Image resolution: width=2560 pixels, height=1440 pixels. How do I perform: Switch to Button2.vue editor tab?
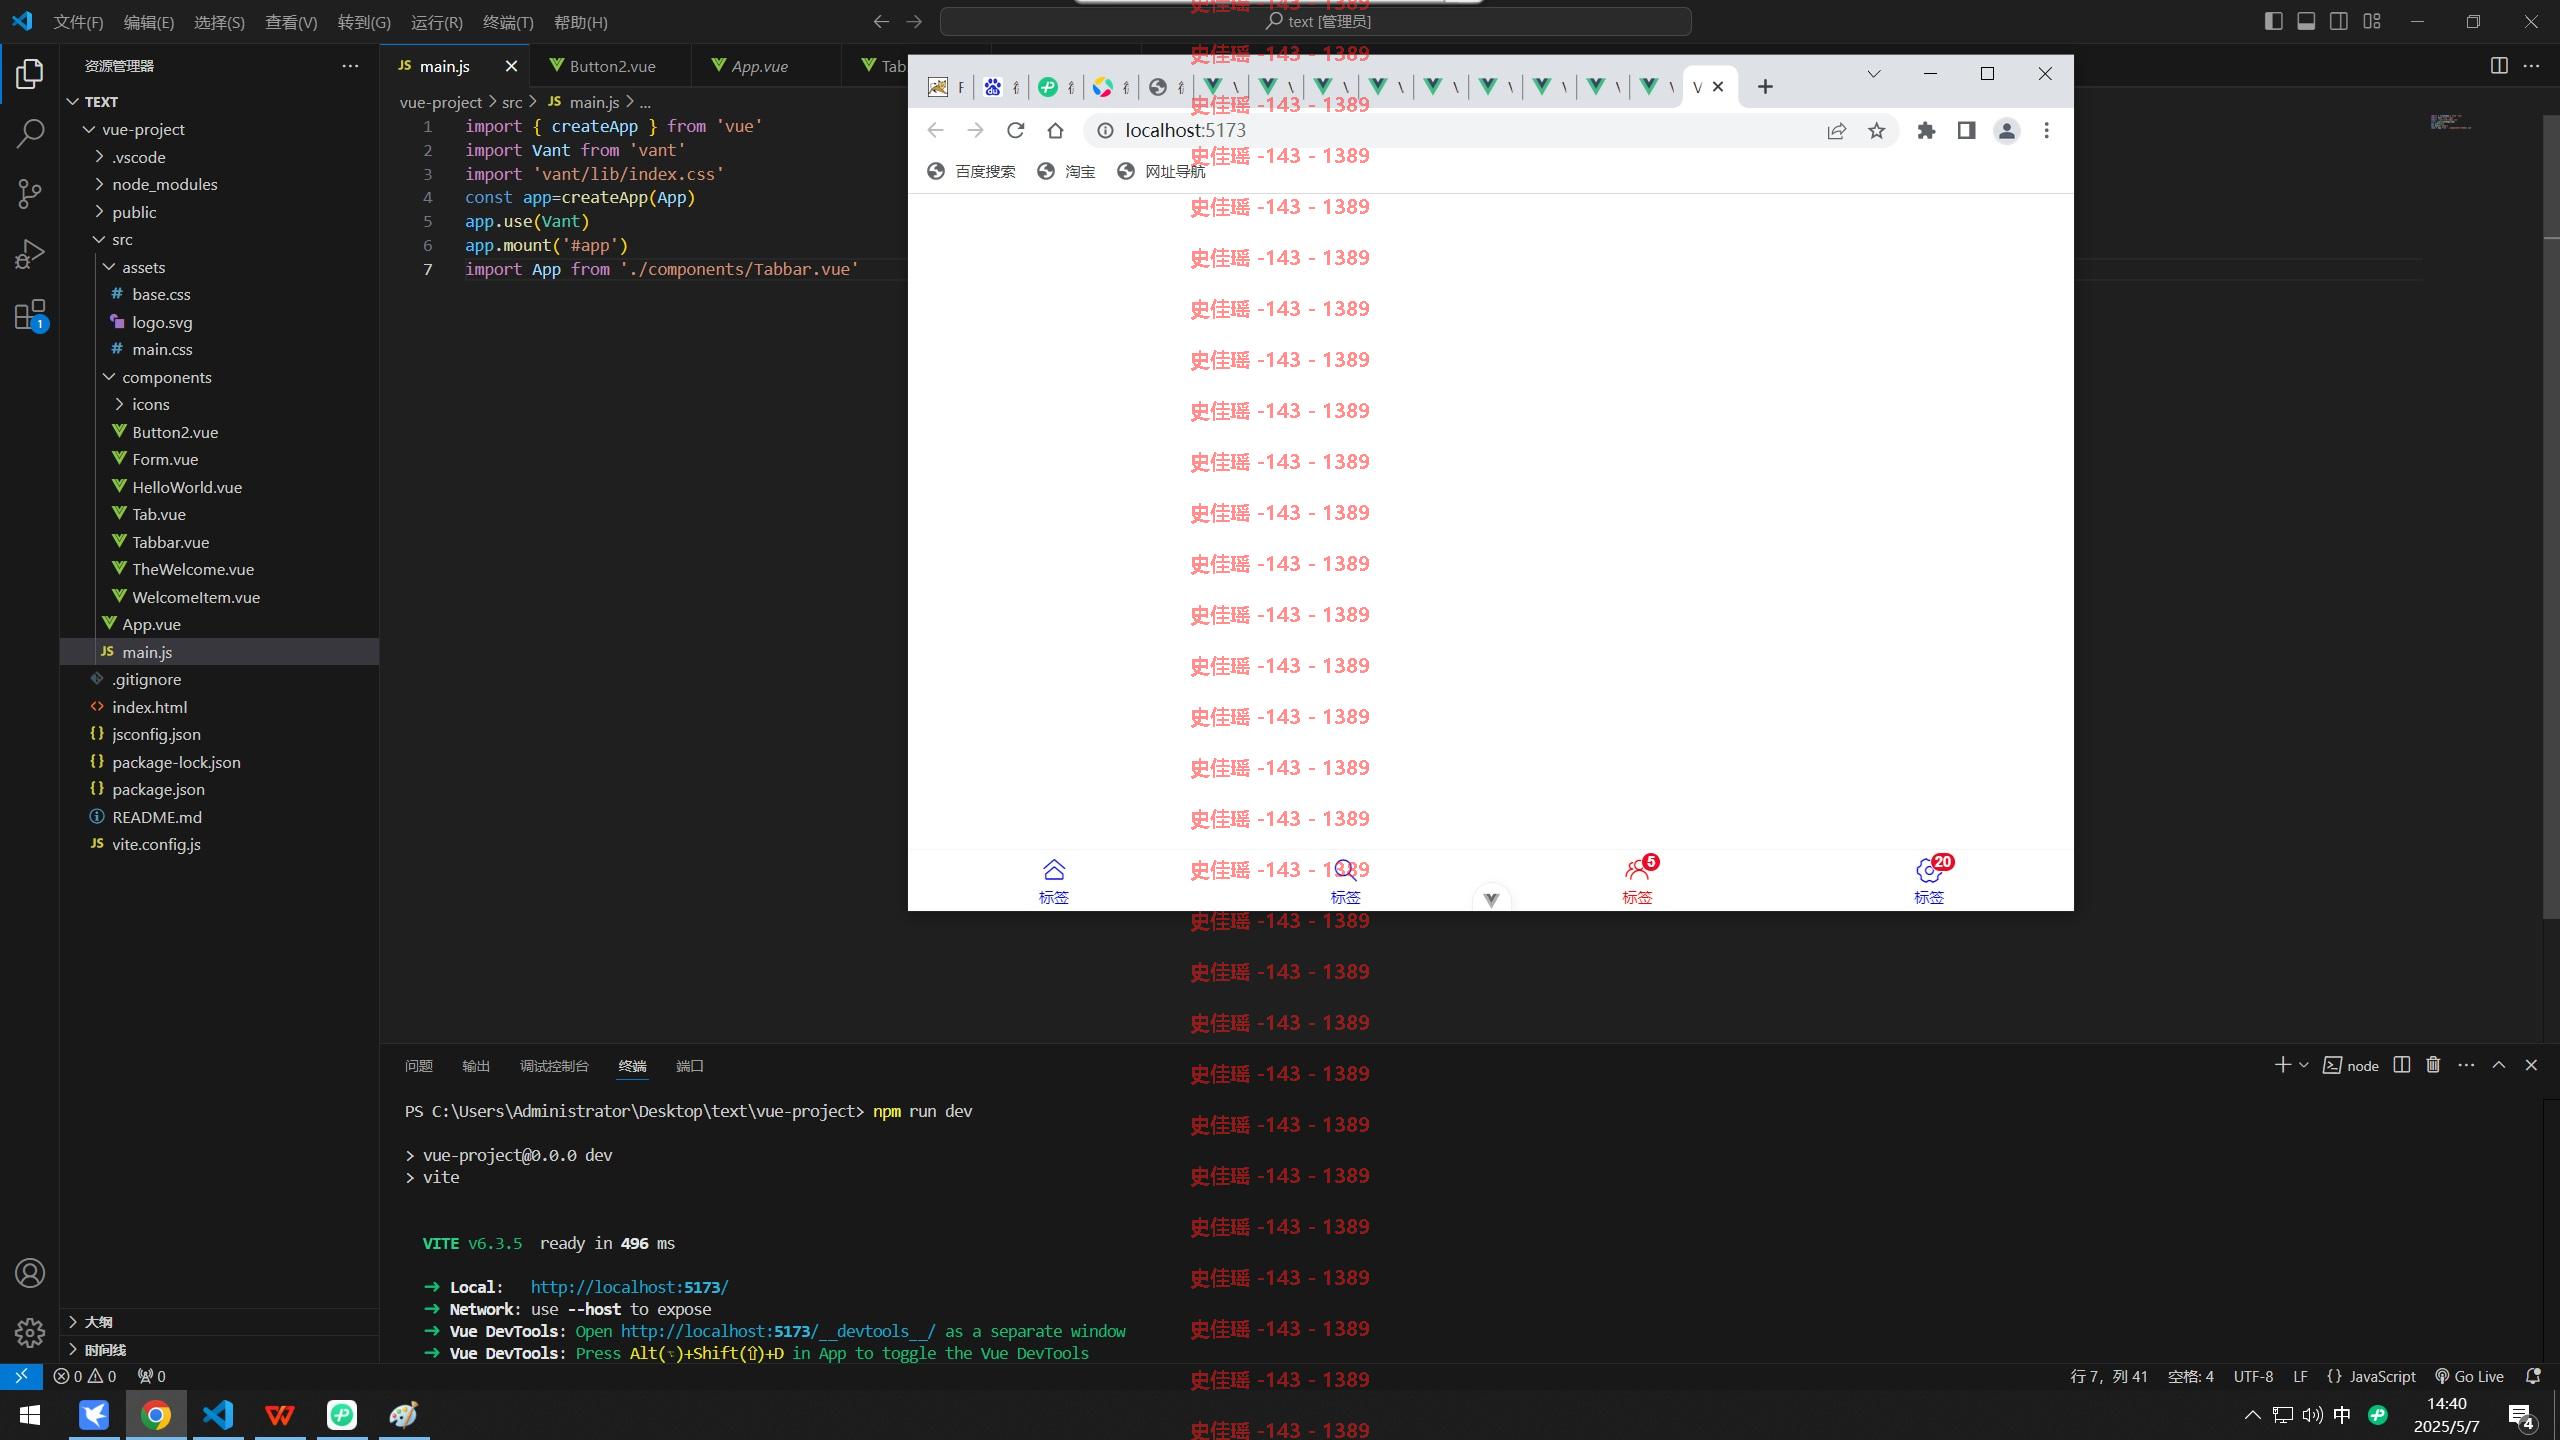click(x=611, y=66)
